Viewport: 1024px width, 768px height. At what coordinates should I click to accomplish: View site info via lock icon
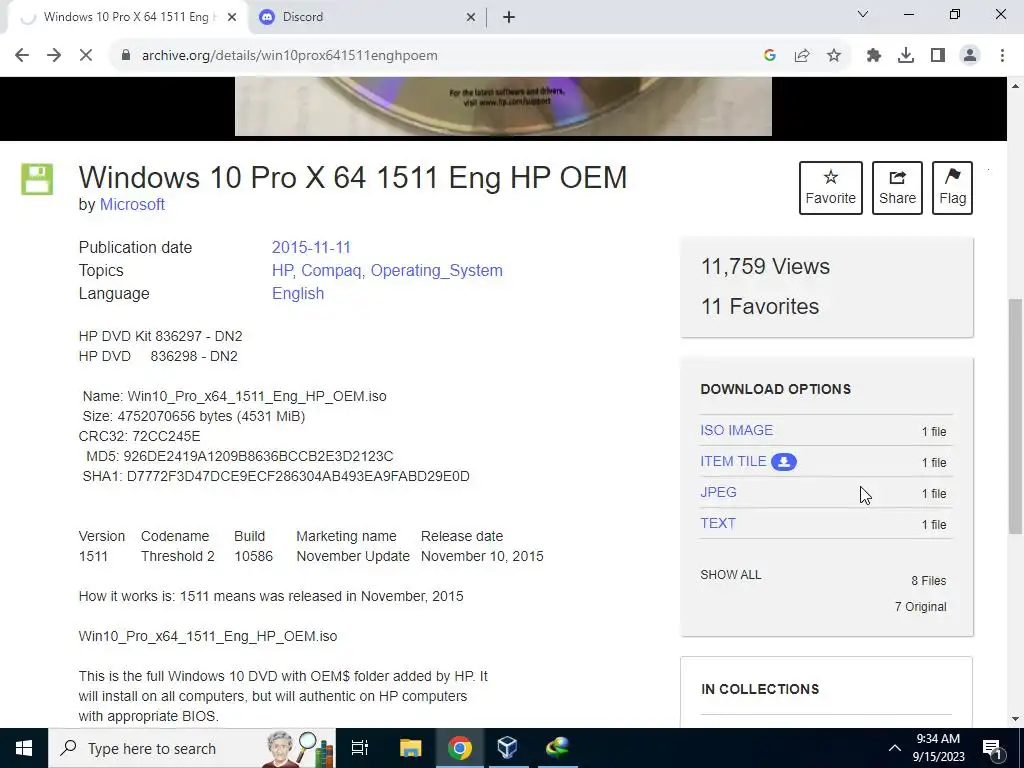click(x=125, y=56)
